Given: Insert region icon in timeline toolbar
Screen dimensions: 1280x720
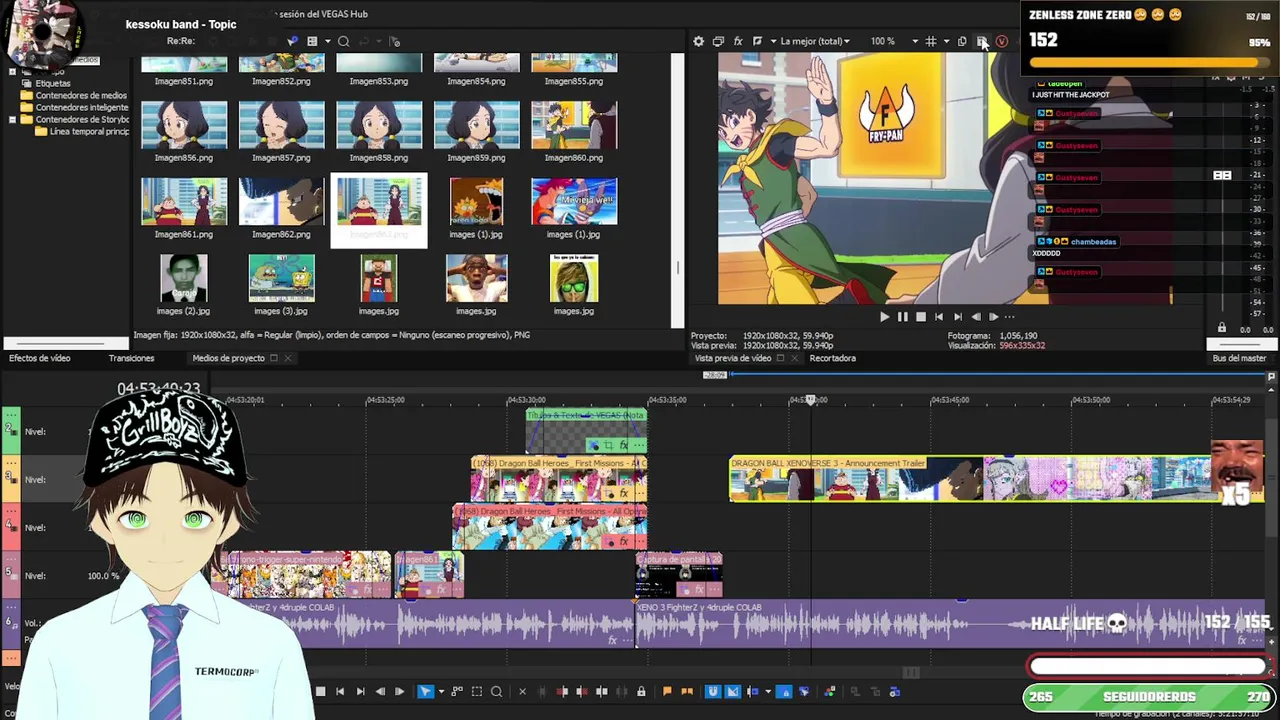Looking at the screenshot, I should [687, 691].
